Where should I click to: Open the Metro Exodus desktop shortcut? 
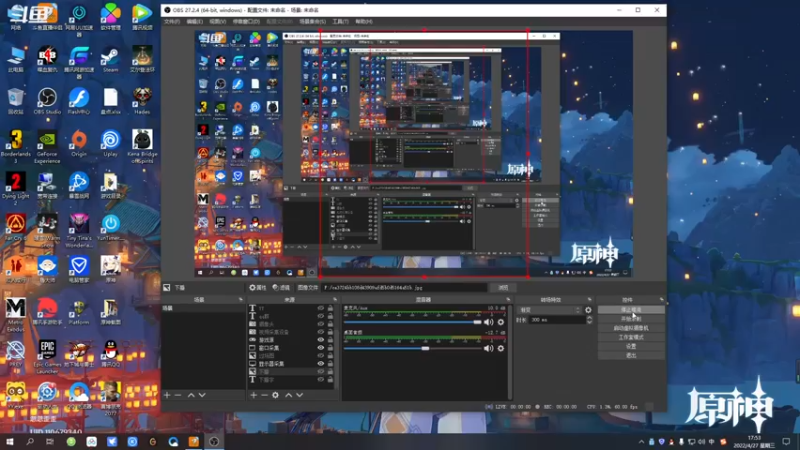15,314
